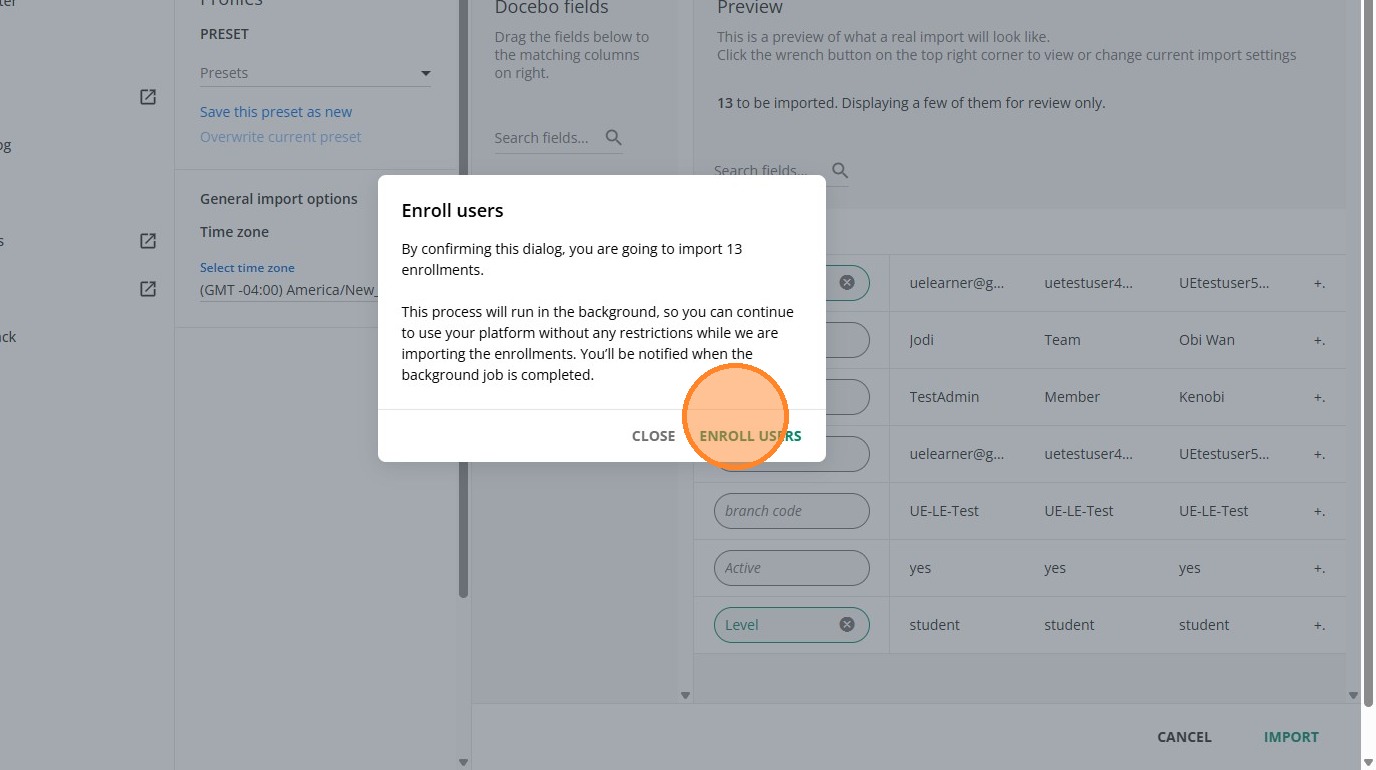Click the Member cell
This screenshot has width=1376, height=770.
(x=1072, y=397)
